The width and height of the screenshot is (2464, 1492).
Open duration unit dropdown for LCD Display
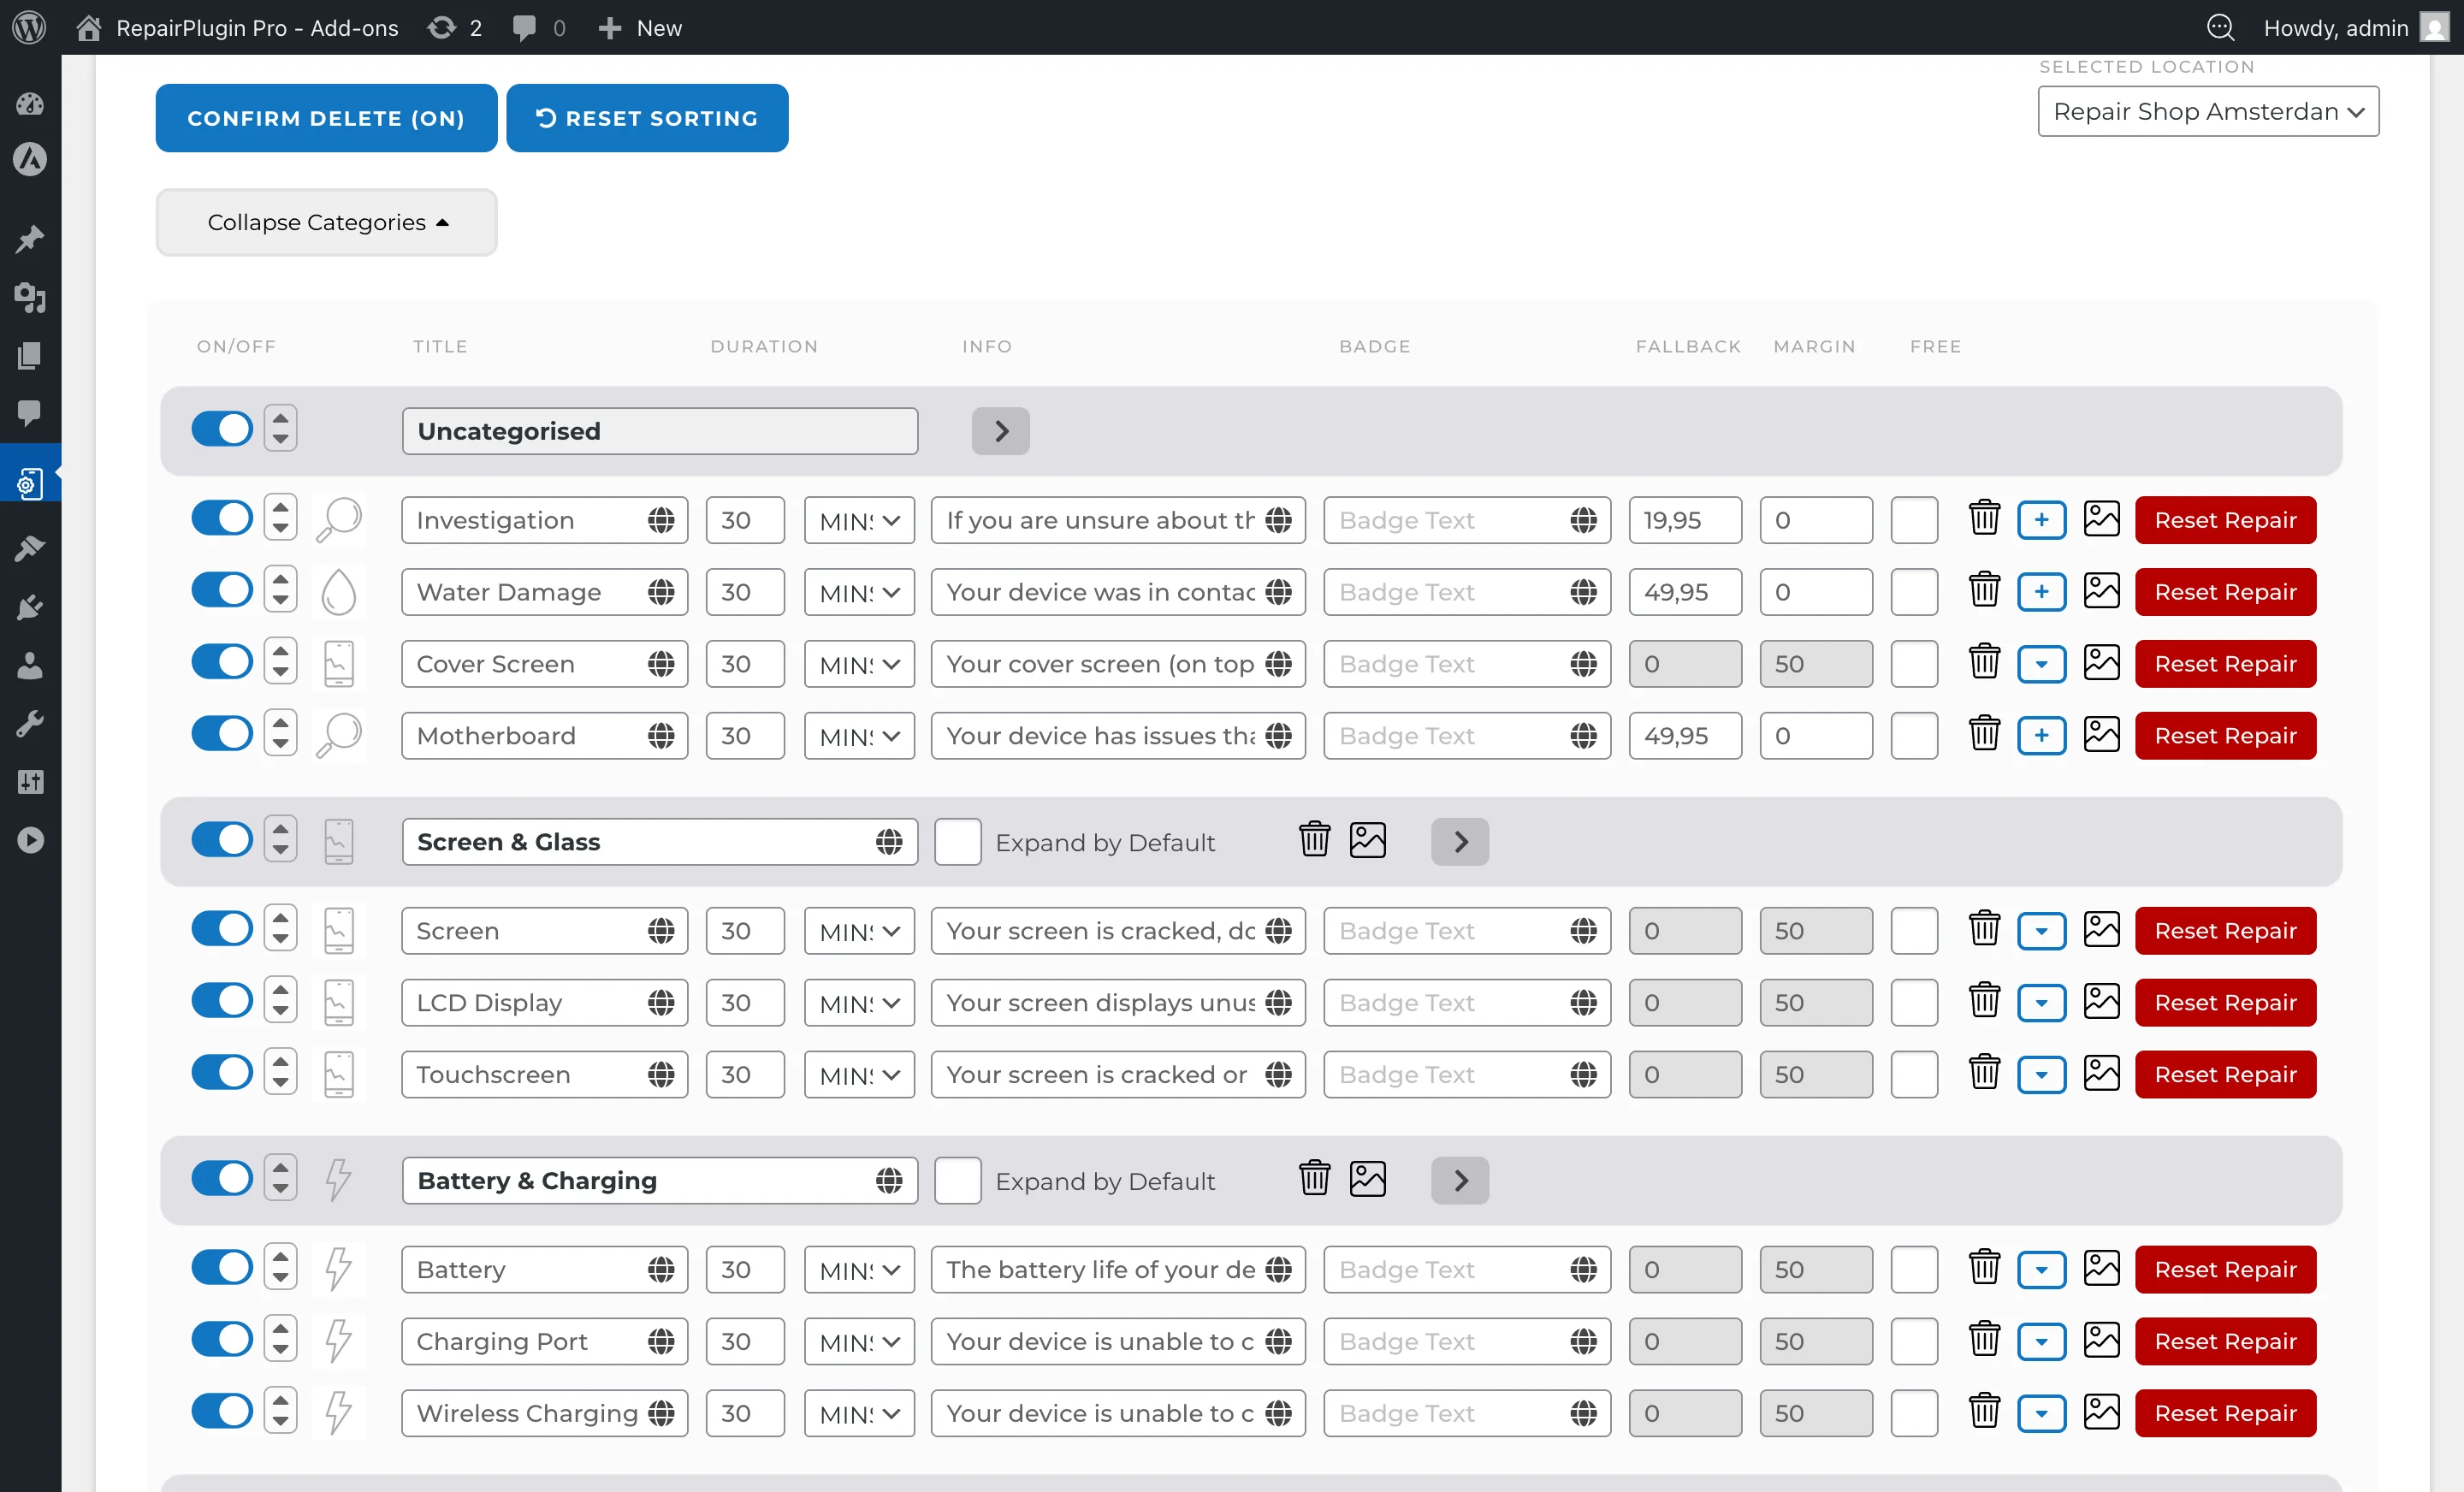point(859,1002)
